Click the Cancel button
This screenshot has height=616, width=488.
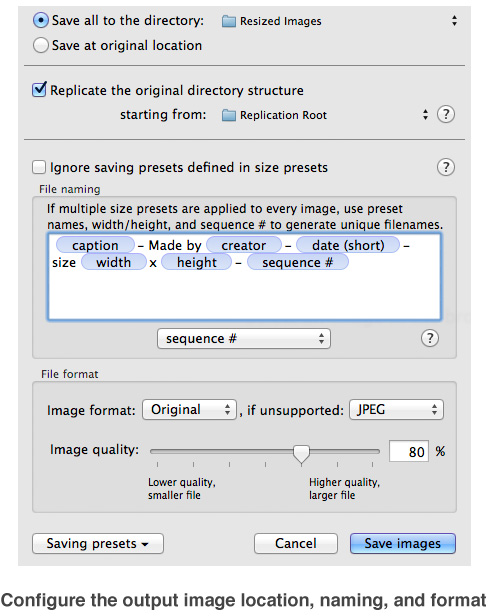pyautogui.click(x=295, y=543)
